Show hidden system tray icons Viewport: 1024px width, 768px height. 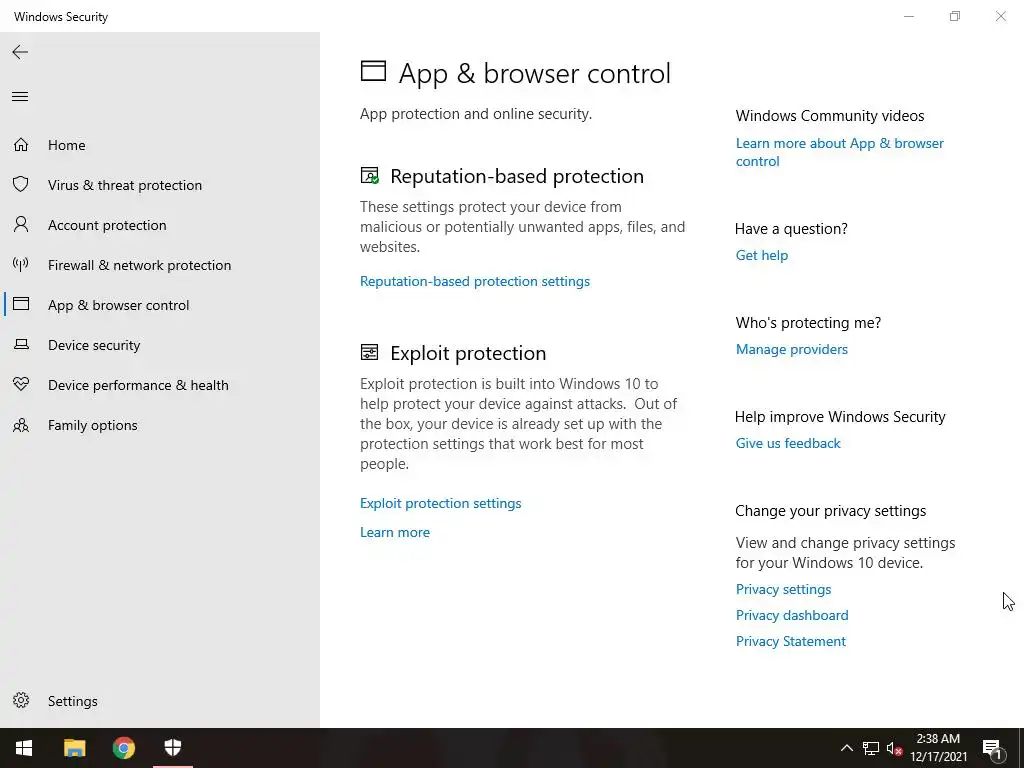pyautogui.click(x=846, y=748)
